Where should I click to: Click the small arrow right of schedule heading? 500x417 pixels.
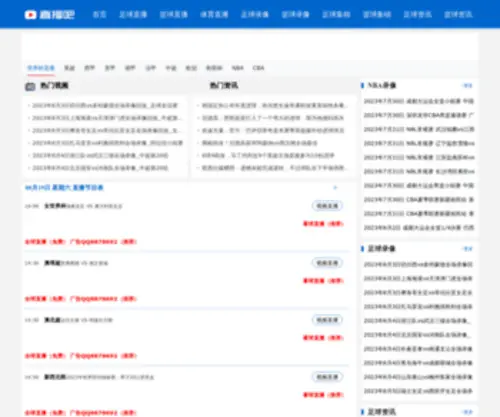coord(335,188)
